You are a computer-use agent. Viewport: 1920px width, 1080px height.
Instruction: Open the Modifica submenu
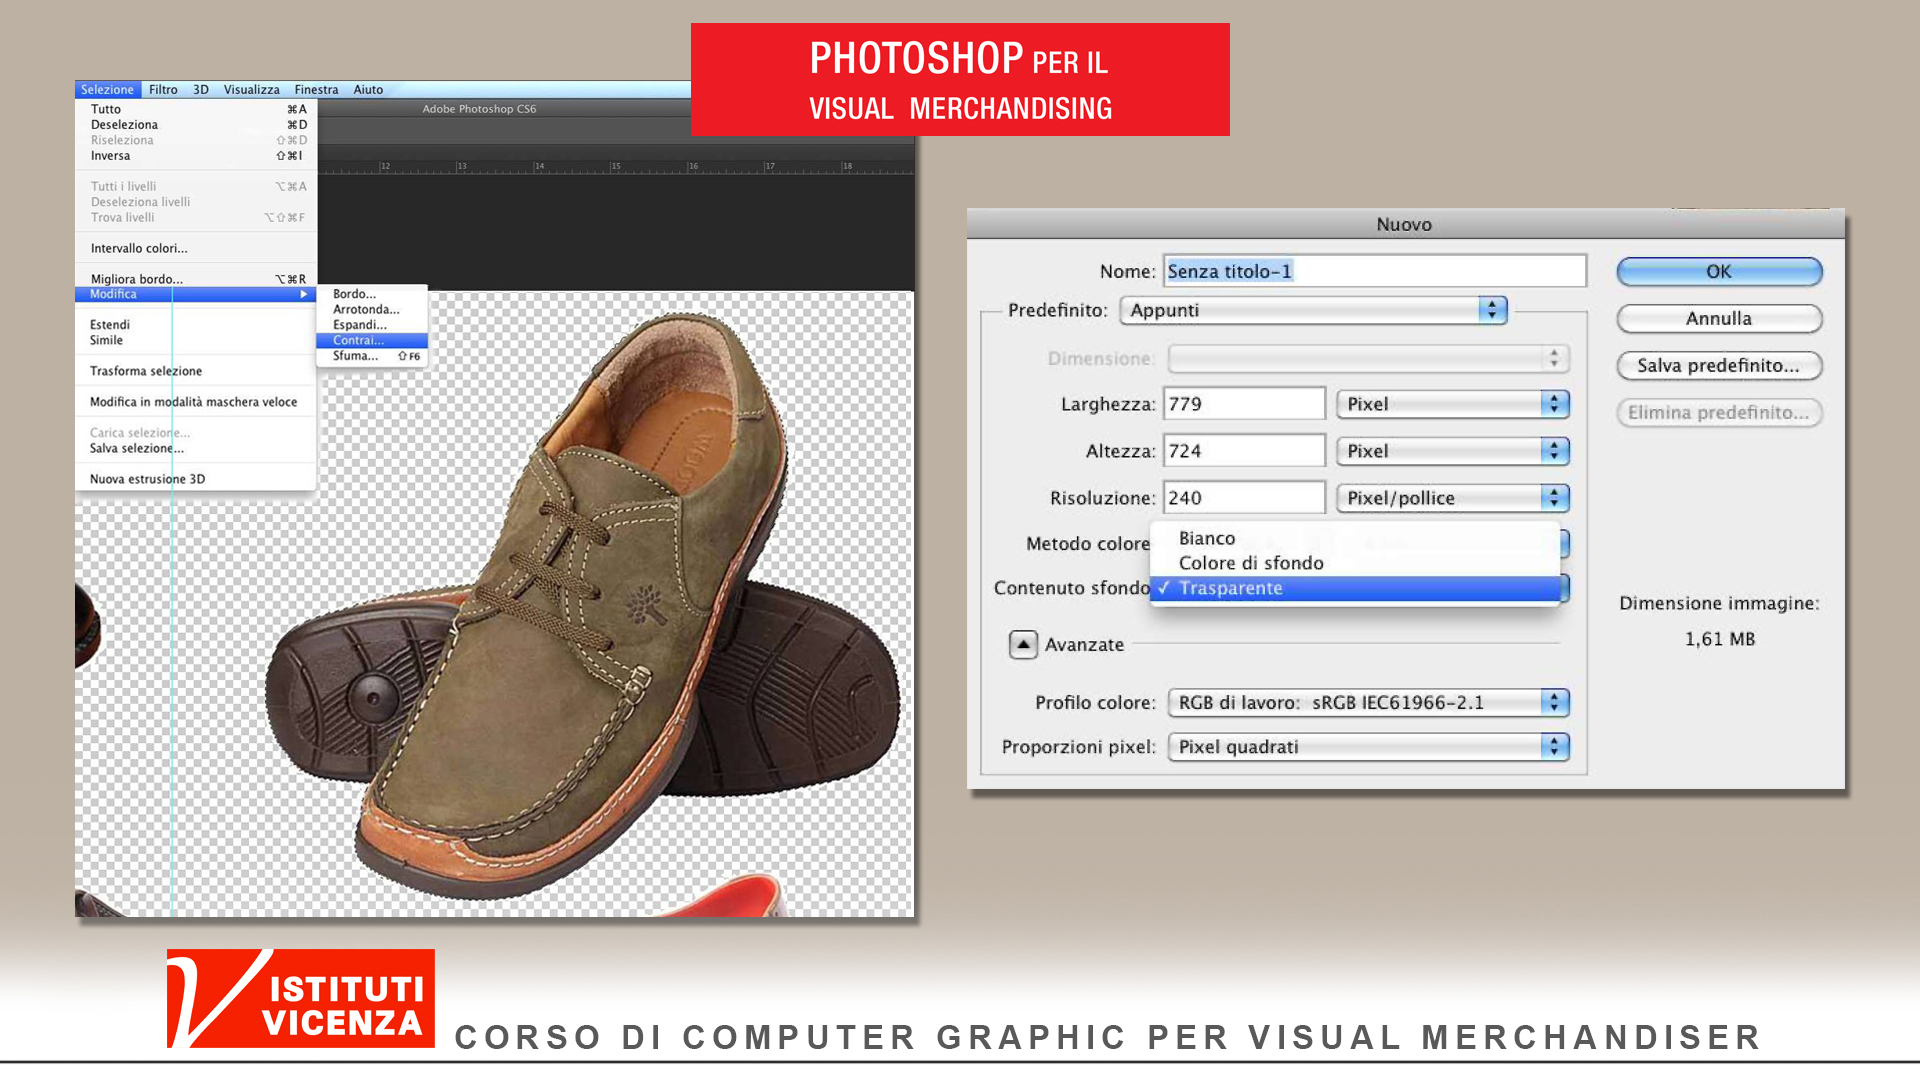pyautogui.click(x=196, y=294)
